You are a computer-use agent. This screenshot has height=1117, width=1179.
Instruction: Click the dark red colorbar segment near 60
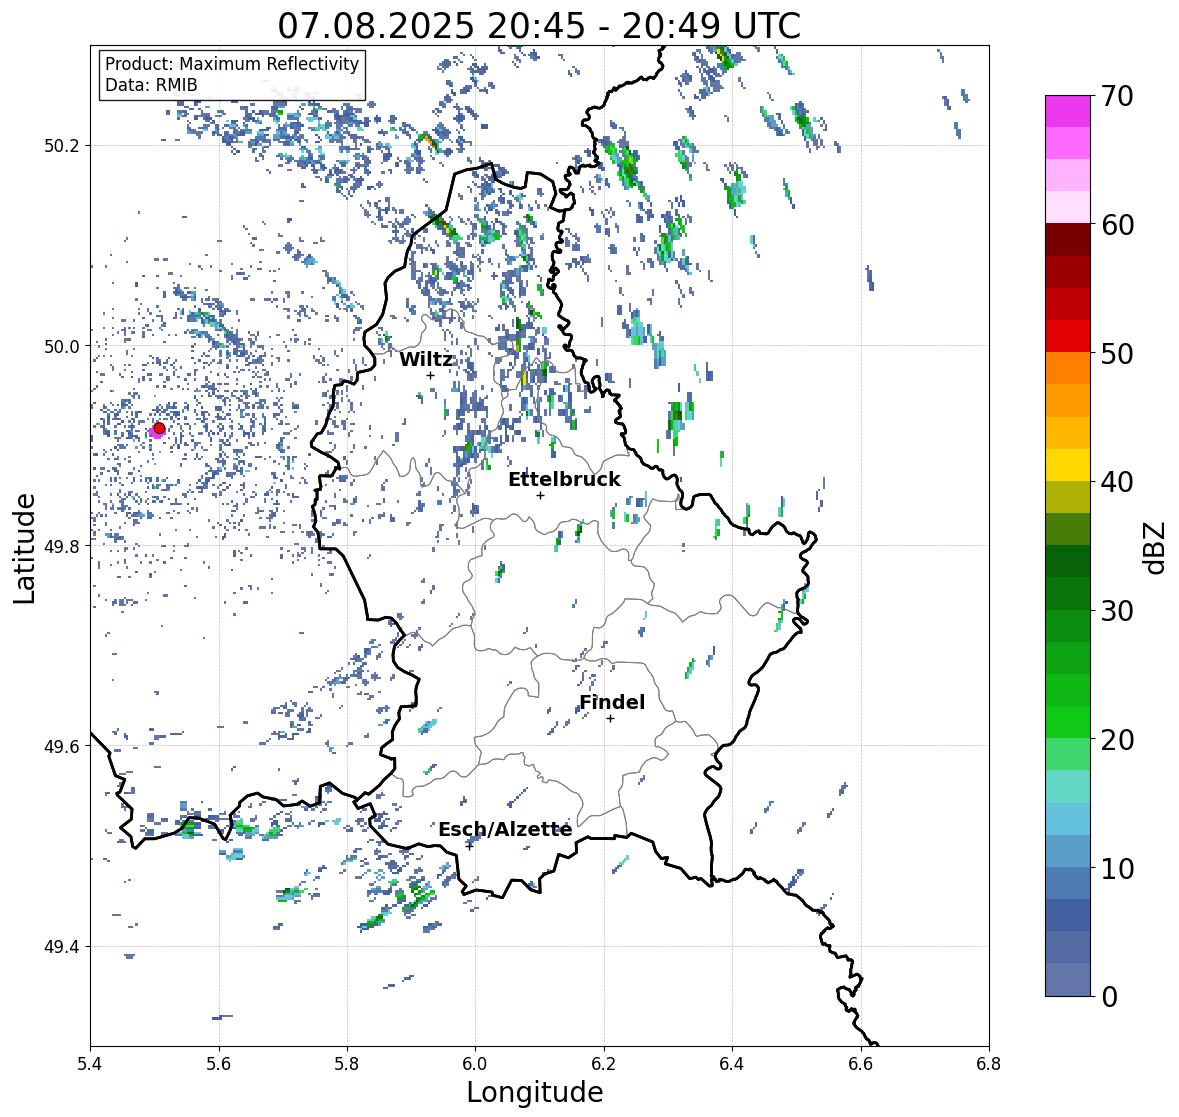1067,240
